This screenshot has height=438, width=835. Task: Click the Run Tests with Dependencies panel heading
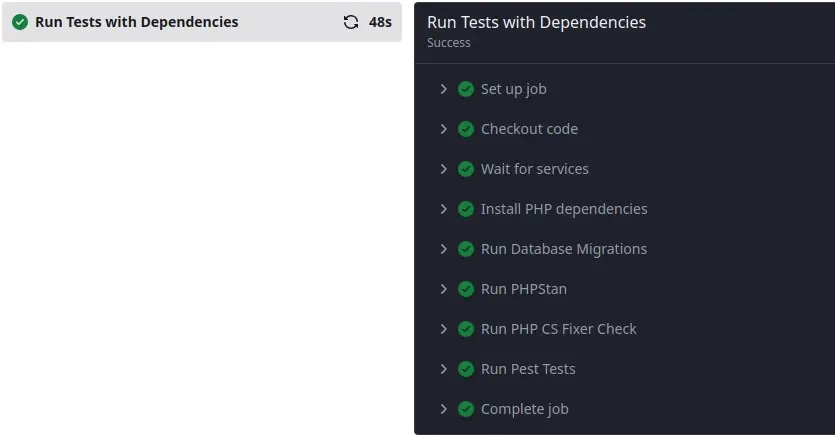[536, 22]
